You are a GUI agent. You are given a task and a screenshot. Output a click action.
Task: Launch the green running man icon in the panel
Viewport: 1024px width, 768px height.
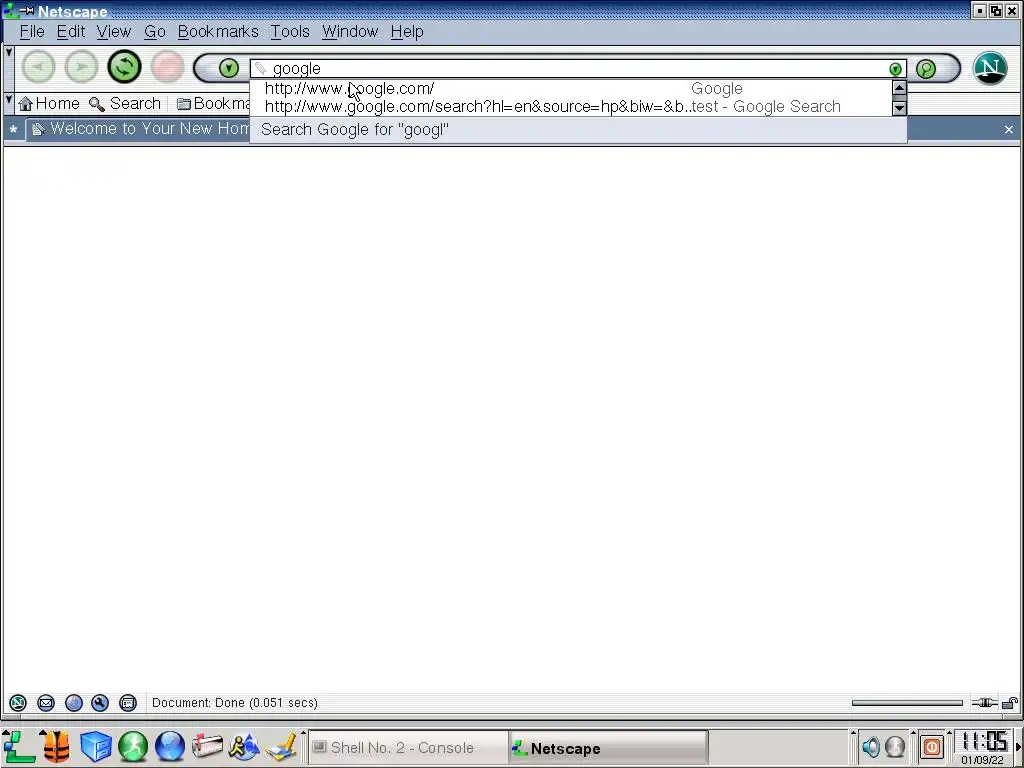[133, 747]
